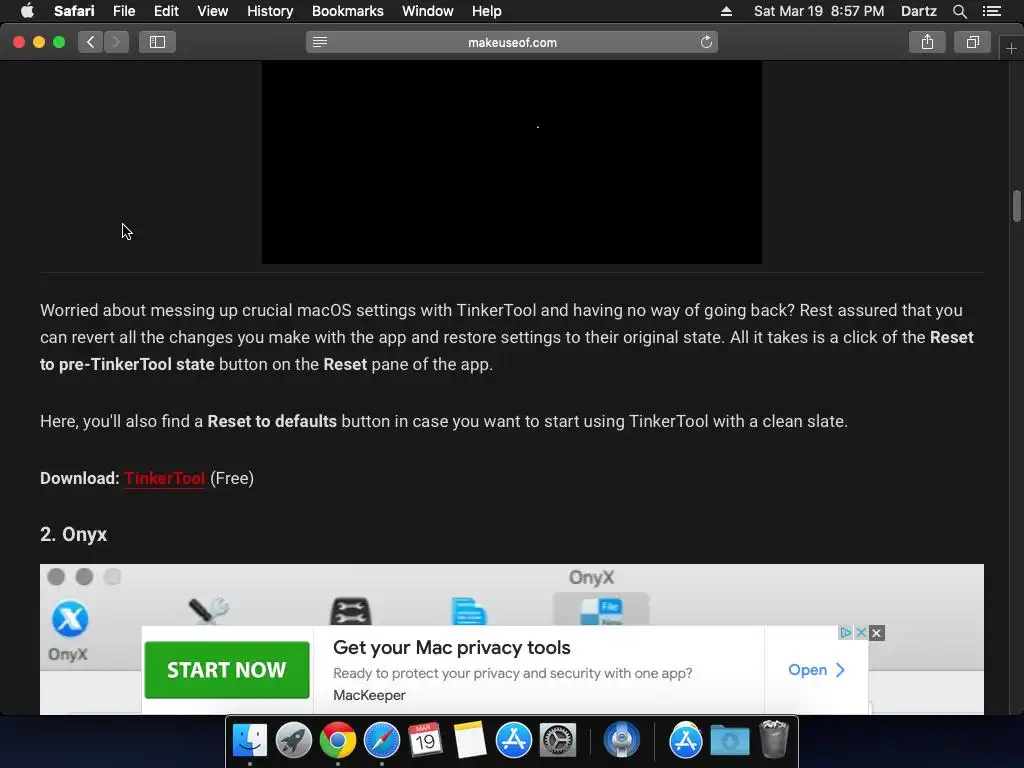
Task: Open the Downloads folder in Dock
Action: pyautogui.click(x=729, y=740)
